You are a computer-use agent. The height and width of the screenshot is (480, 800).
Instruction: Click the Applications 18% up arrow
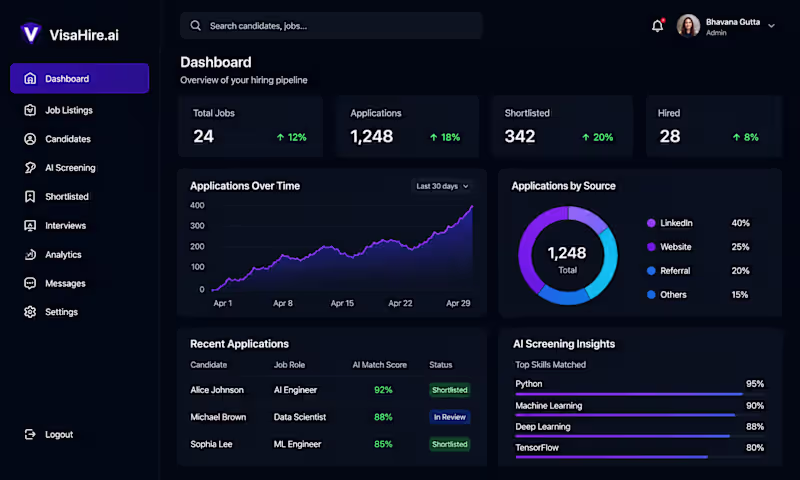(434, 137)
